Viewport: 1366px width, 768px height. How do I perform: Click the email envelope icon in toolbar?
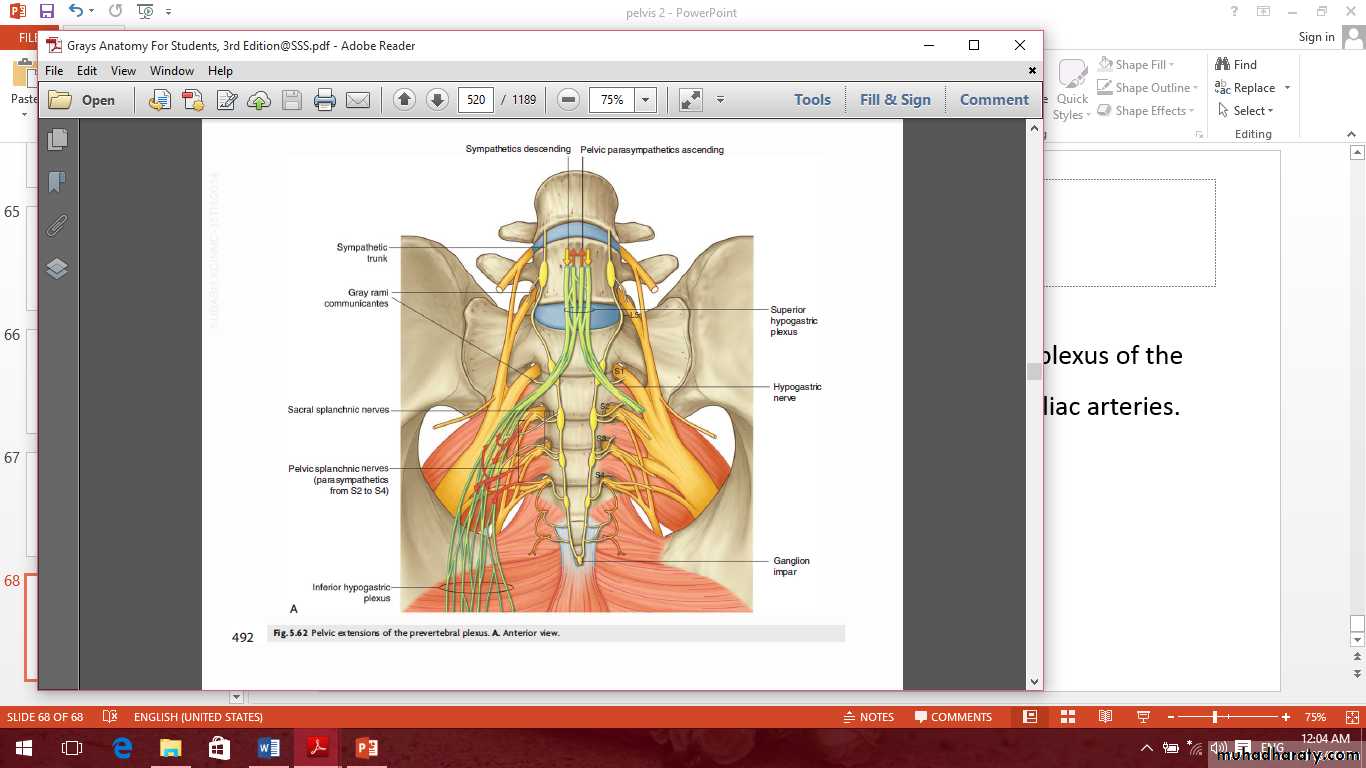click(357, 100)
